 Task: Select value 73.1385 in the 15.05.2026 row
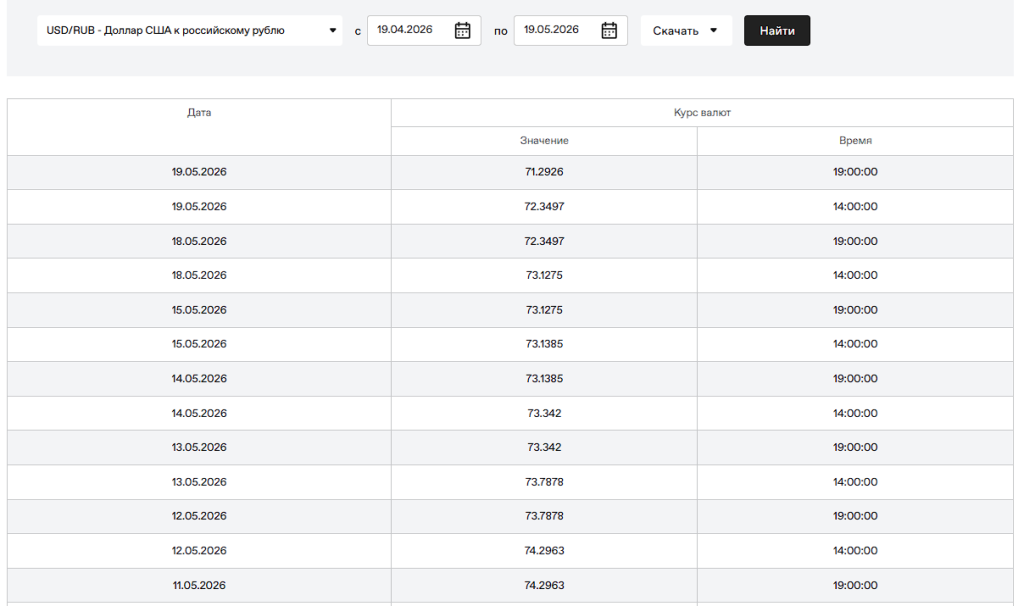(x=544, y=343)
